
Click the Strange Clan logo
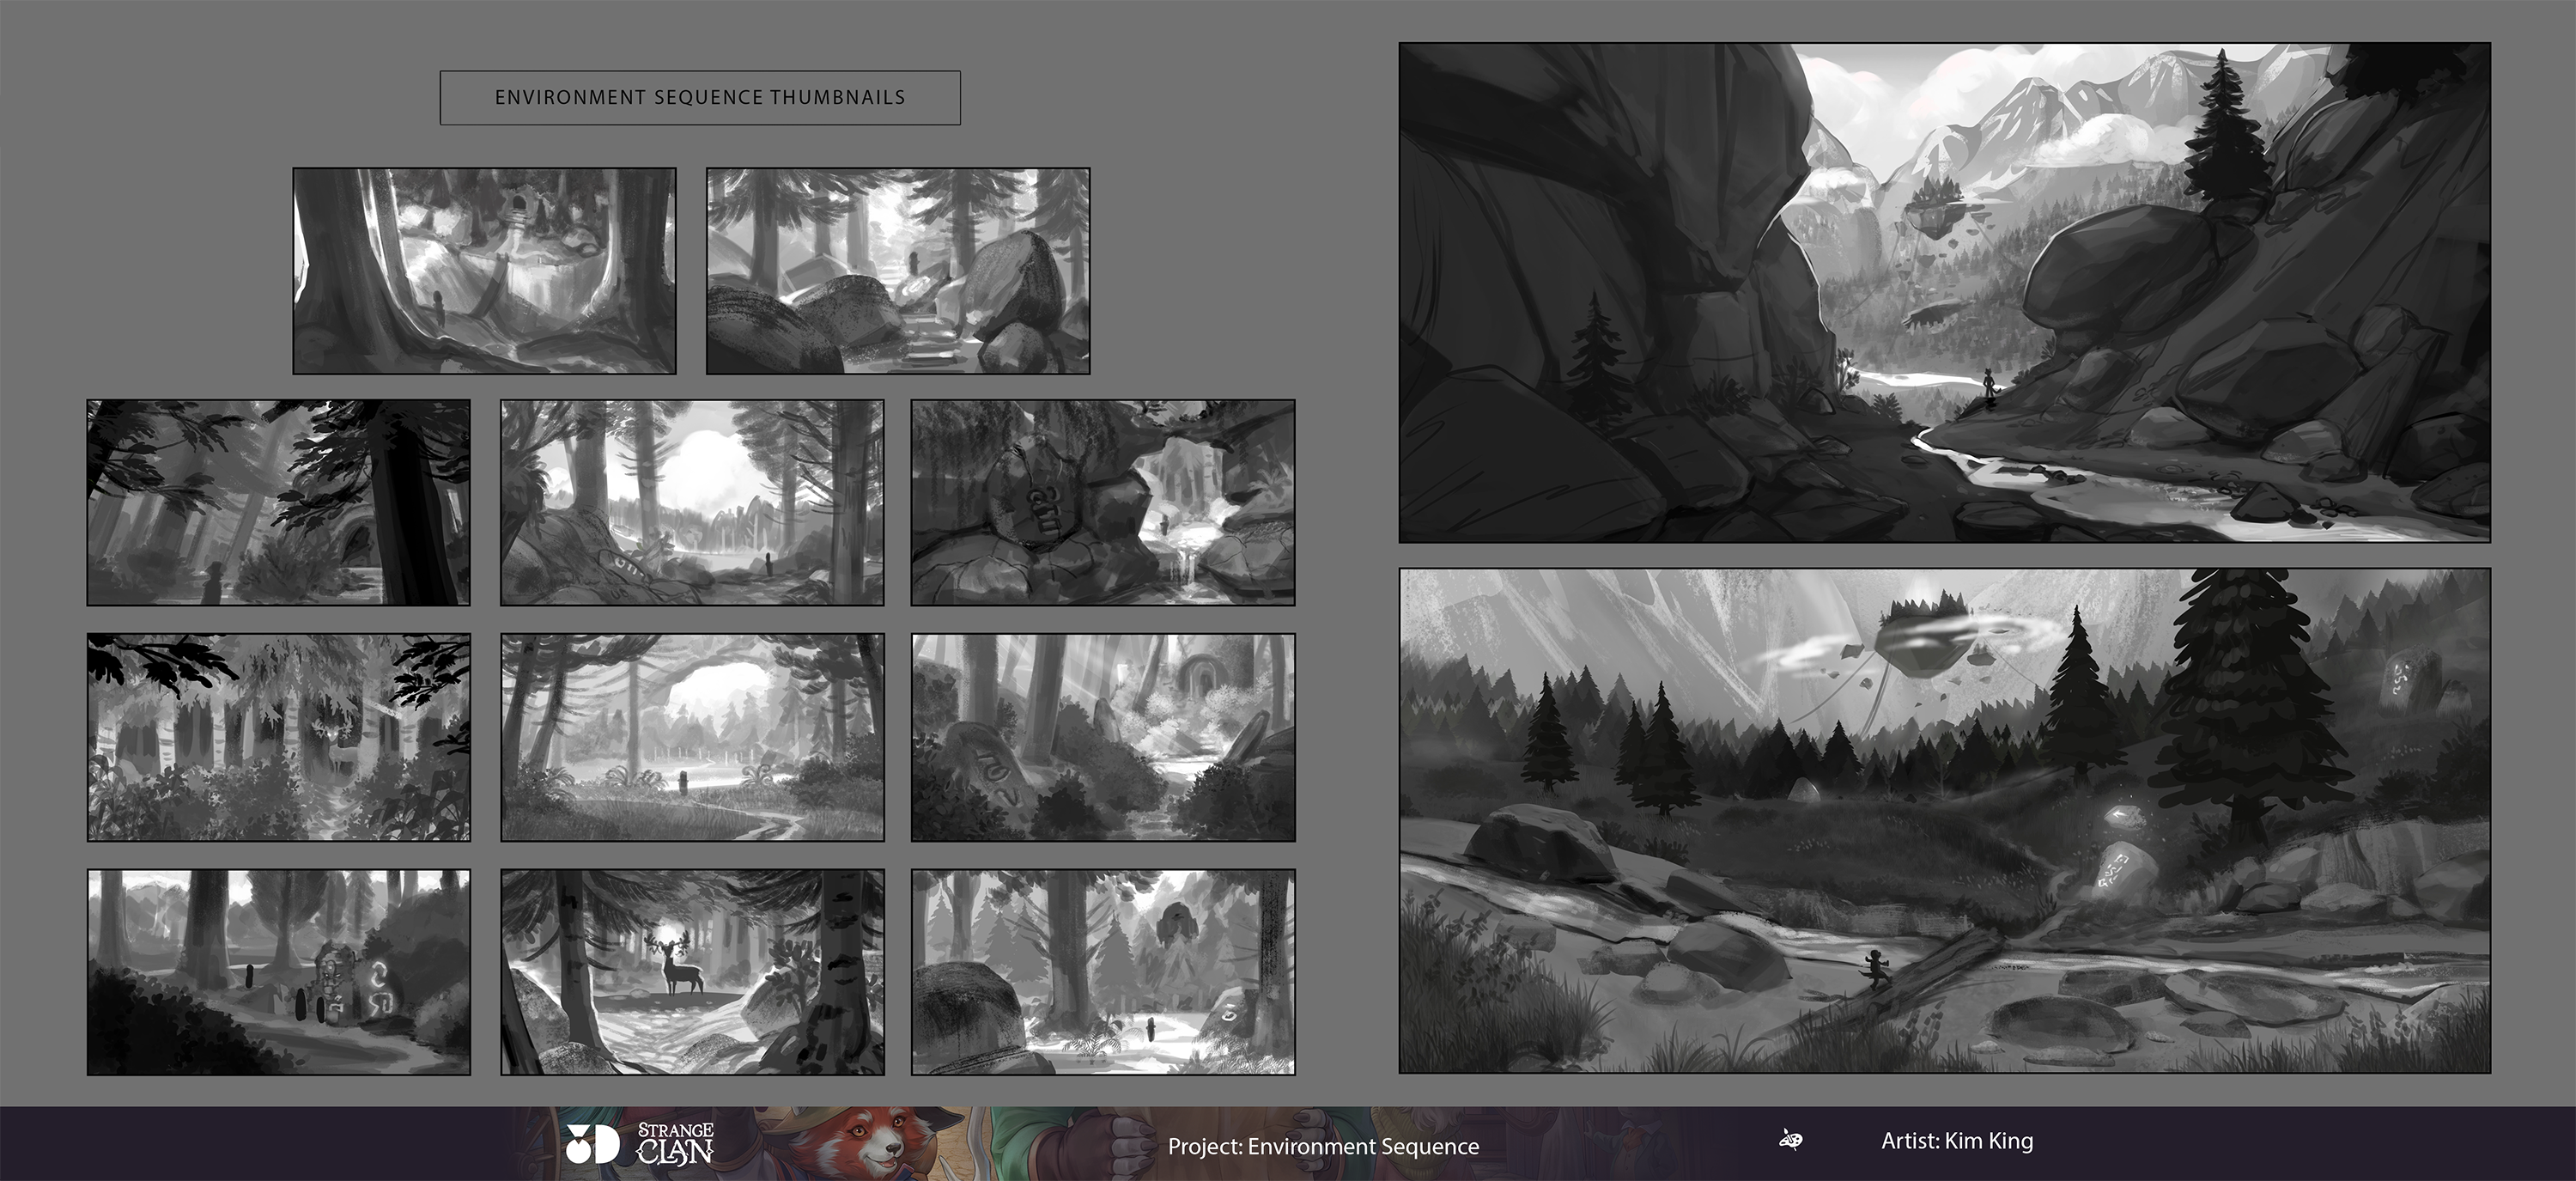click(x=675, y=1143)
